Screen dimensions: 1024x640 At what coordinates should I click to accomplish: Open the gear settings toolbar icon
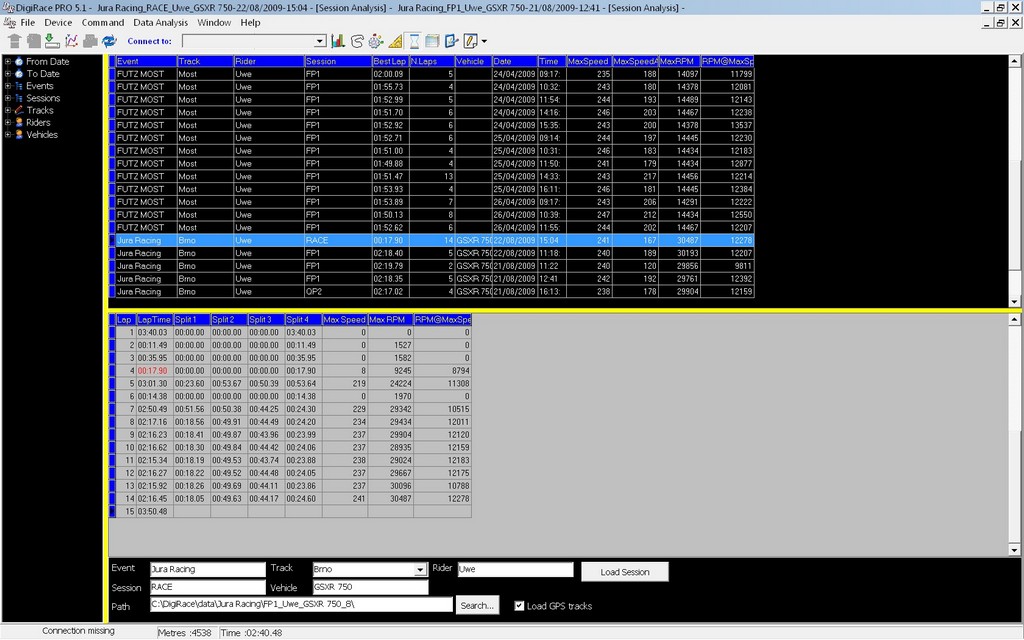375,41
